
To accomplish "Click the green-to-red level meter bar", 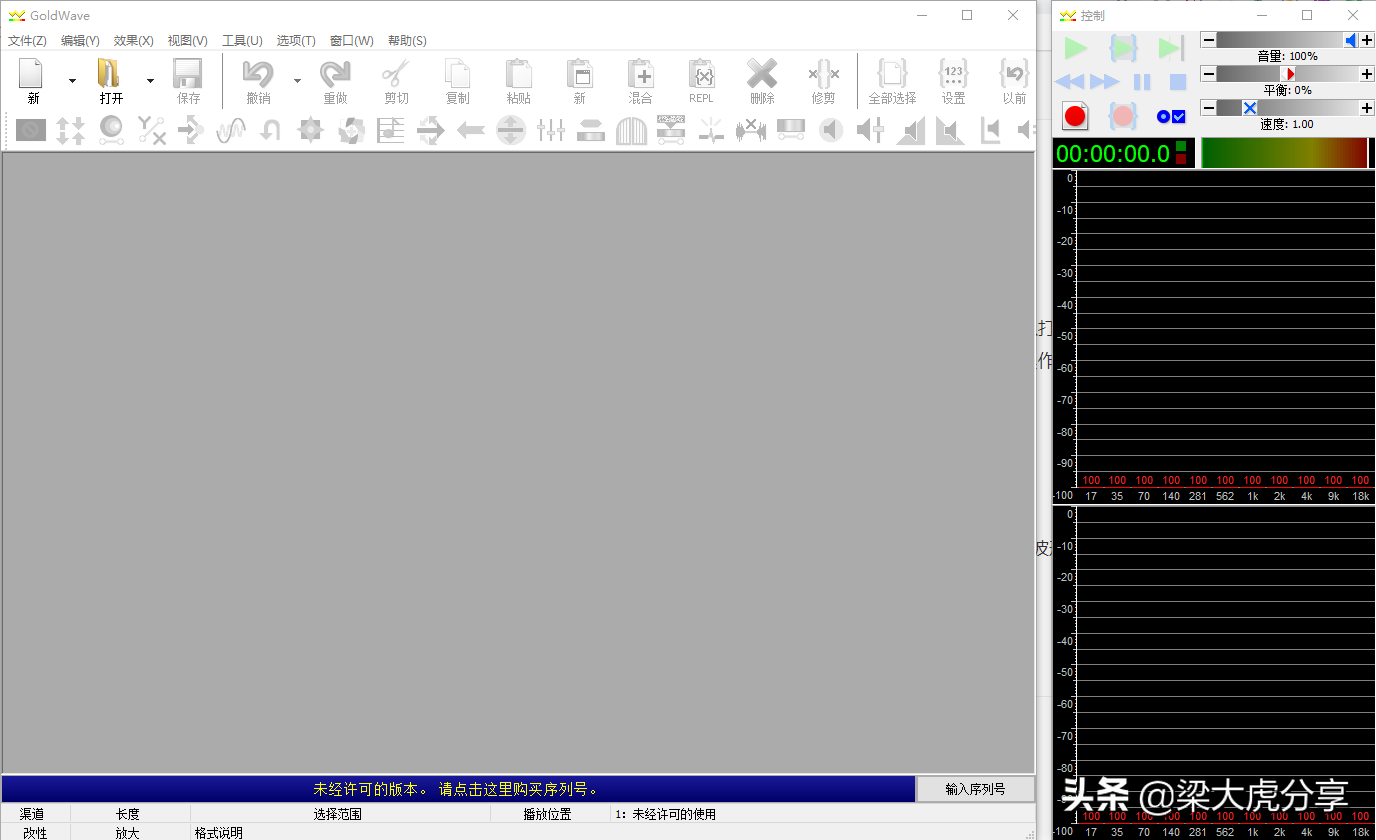I will (1284, 153).
